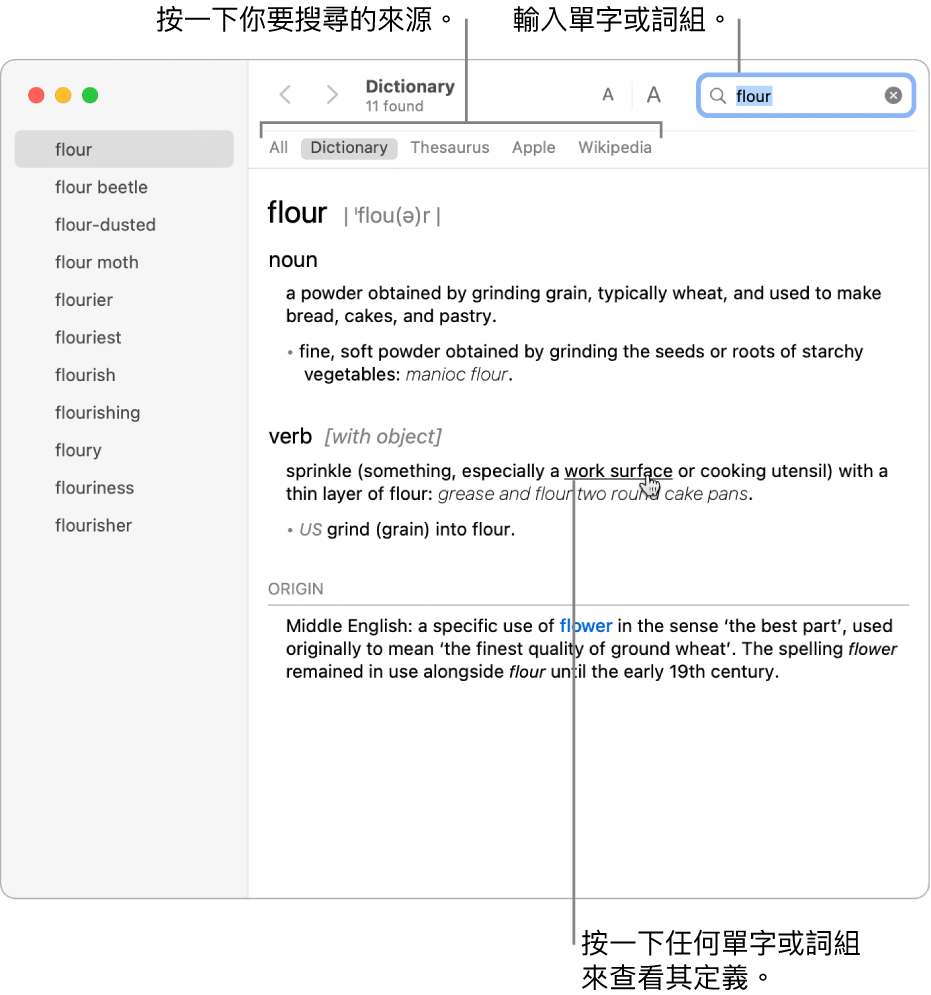The width and height of the screenshot is (931, 995).
Task: Click in the search field containing flour
Action: (805, 96)
